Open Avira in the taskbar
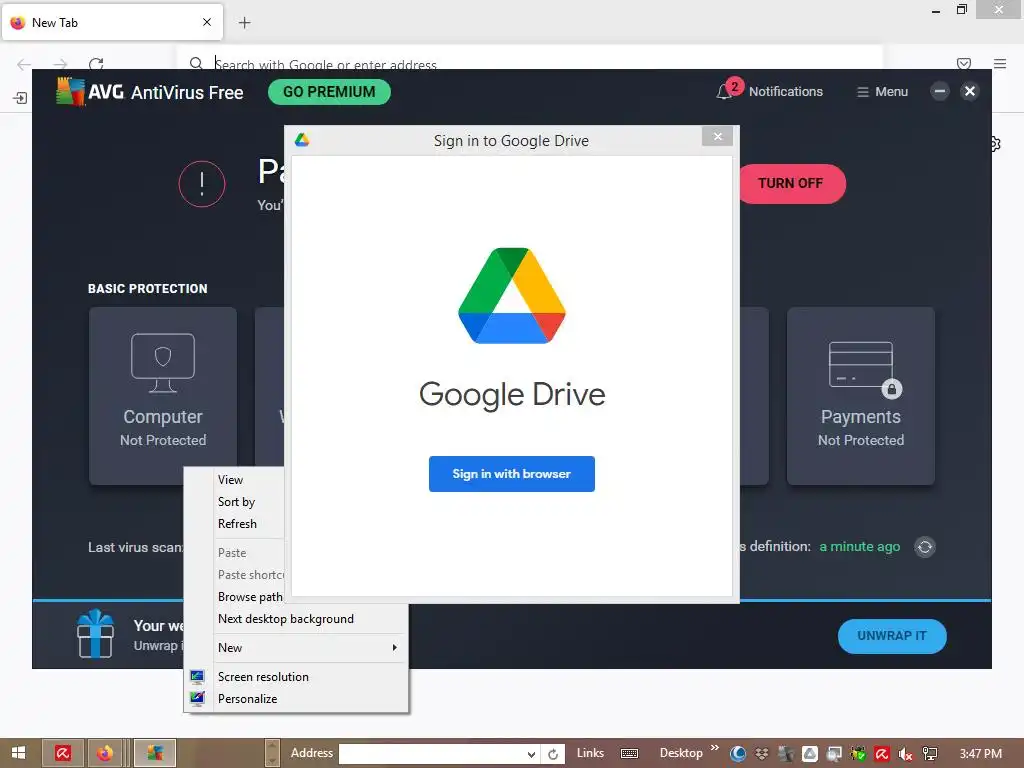 pos(63,753)
